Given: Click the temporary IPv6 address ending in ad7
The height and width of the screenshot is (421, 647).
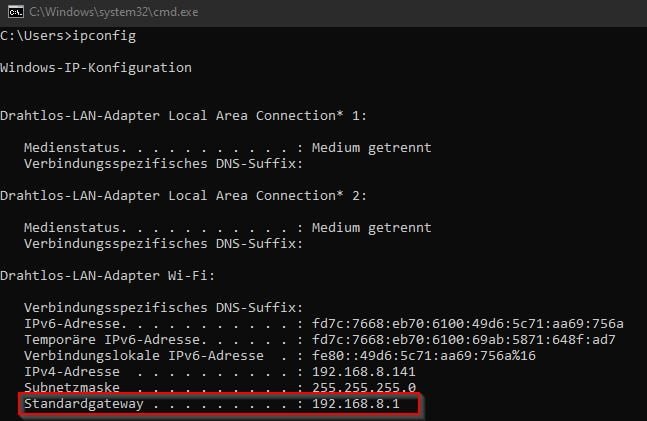Looking at the screenshot, I should (x=463, y=339).
